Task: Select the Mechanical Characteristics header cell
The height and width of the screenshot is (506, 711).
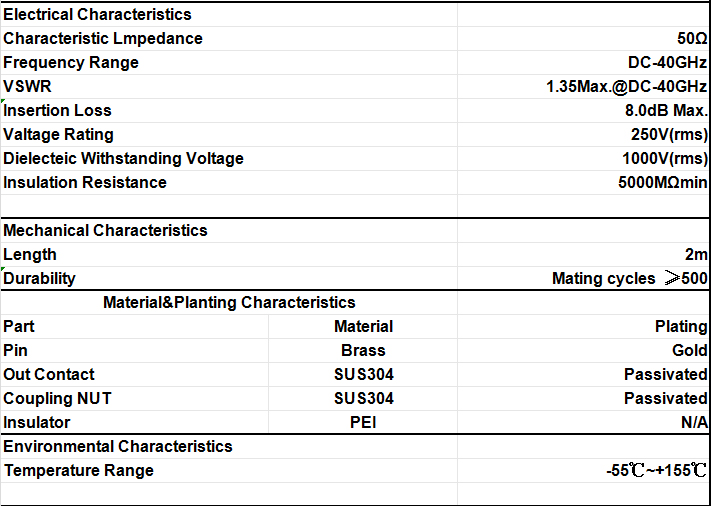Action: (x=229, y=230)
